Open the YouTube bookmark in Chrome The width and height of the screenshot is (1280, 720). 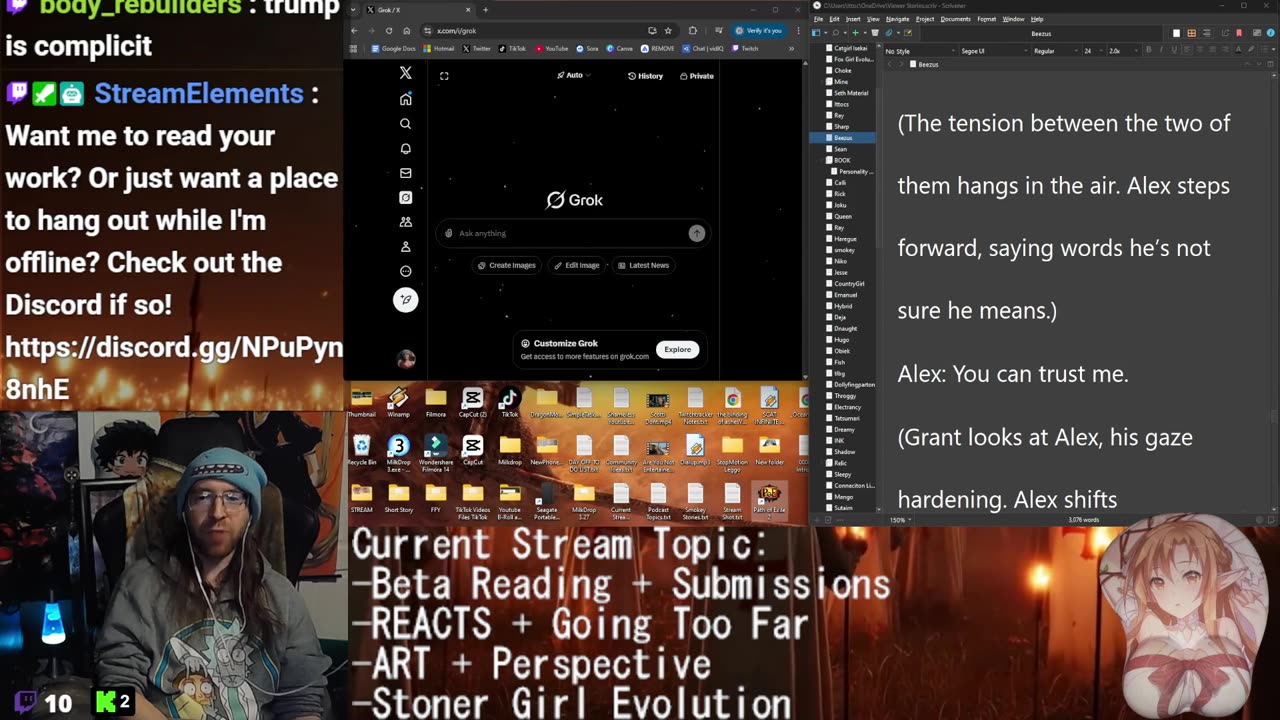click(552, 48)
